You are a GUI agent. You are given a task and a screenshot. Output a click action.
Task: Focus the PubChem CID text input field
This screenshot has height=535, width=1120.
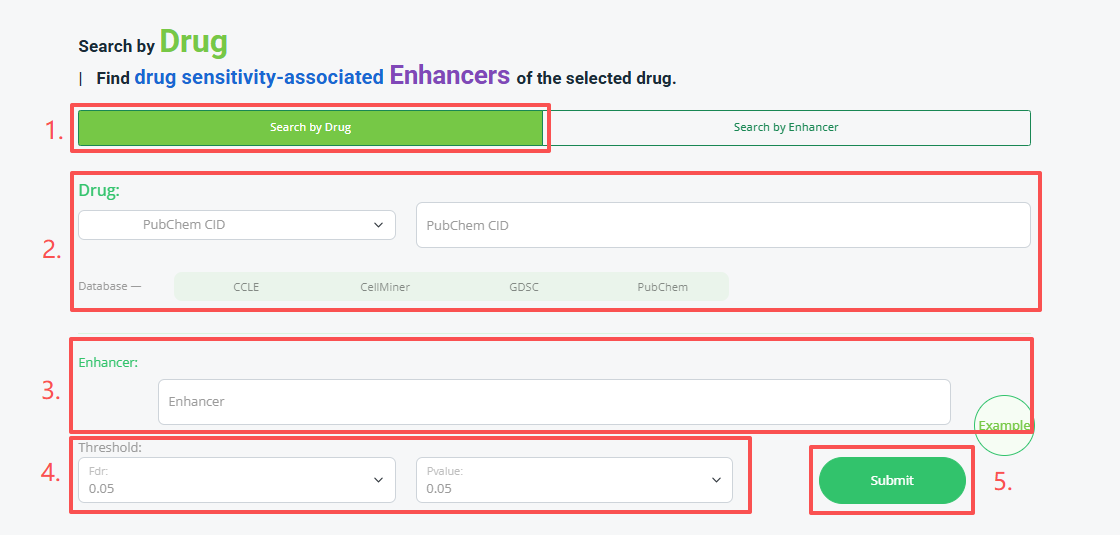tap(723, 225)
